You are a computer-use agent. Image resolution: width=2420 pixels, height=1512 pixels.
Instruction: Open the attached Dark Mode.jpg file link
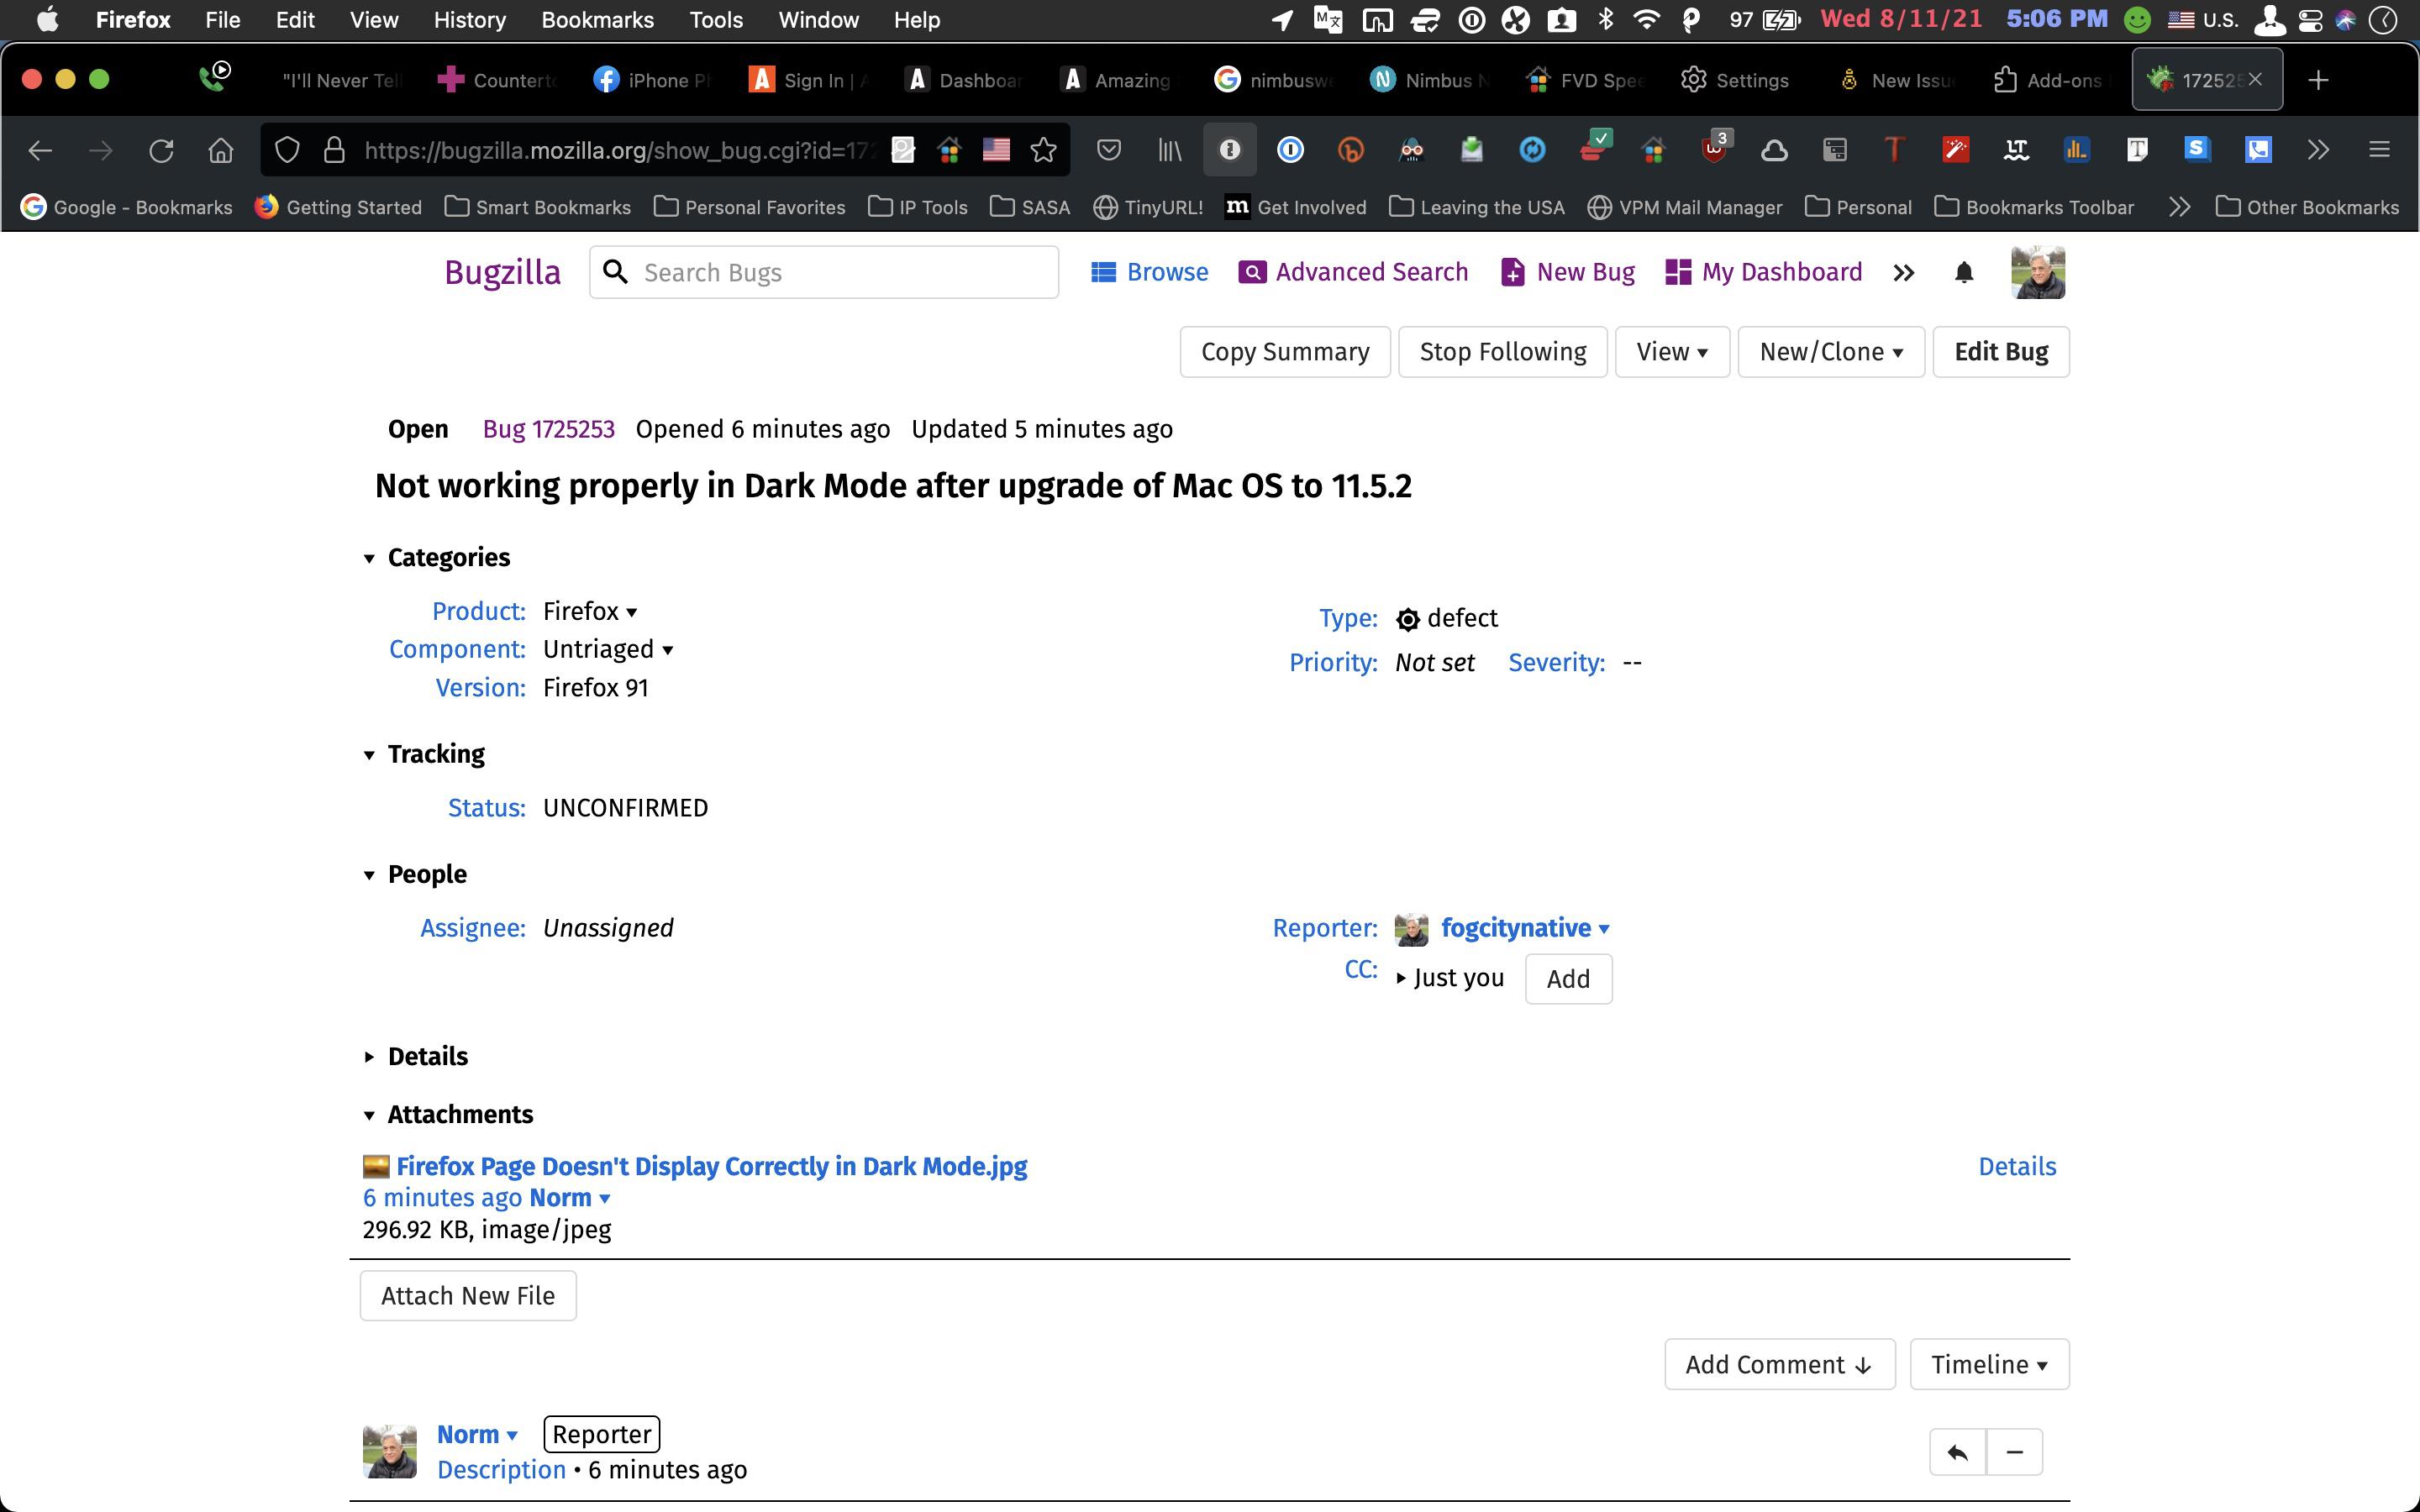click(711, 1166)
